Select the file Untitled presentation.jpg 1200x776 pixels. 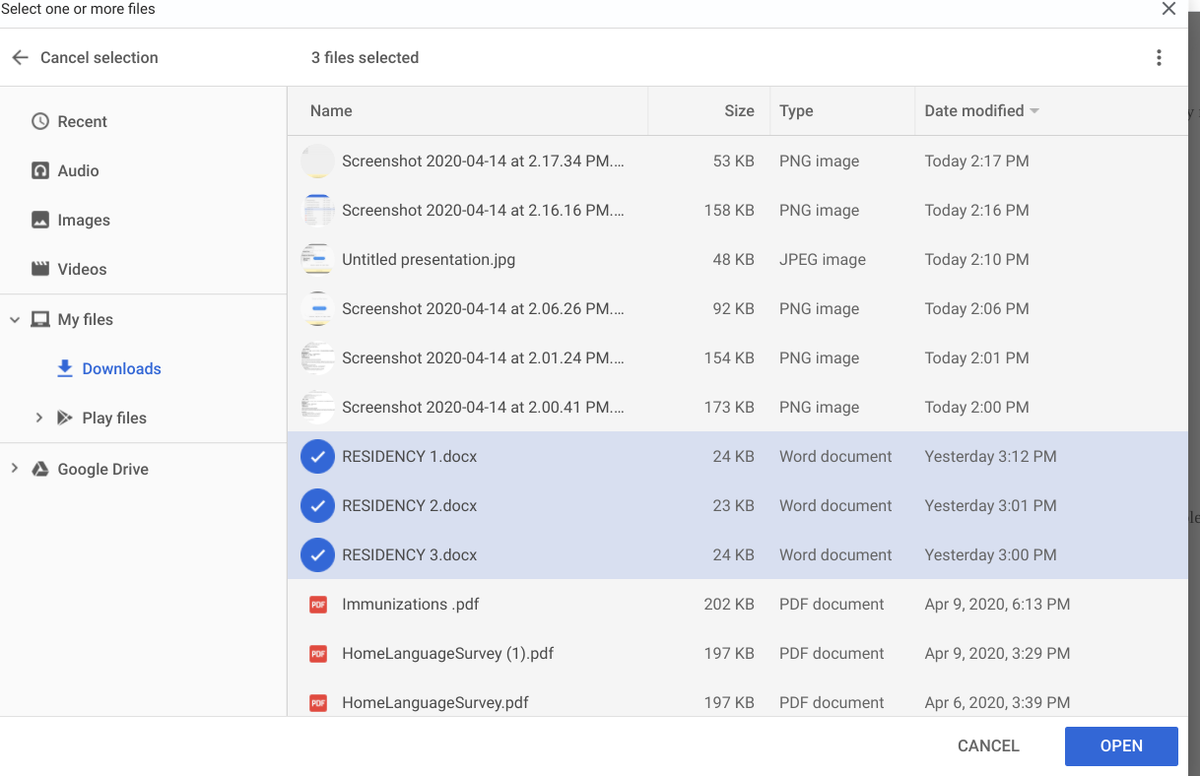[429, 259]
